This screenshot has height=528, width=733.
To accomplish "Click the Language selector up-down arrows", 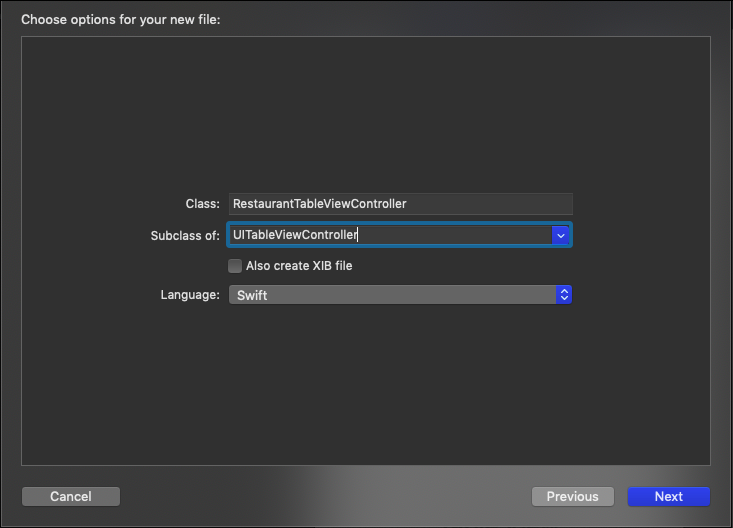I will coord(564,295).
